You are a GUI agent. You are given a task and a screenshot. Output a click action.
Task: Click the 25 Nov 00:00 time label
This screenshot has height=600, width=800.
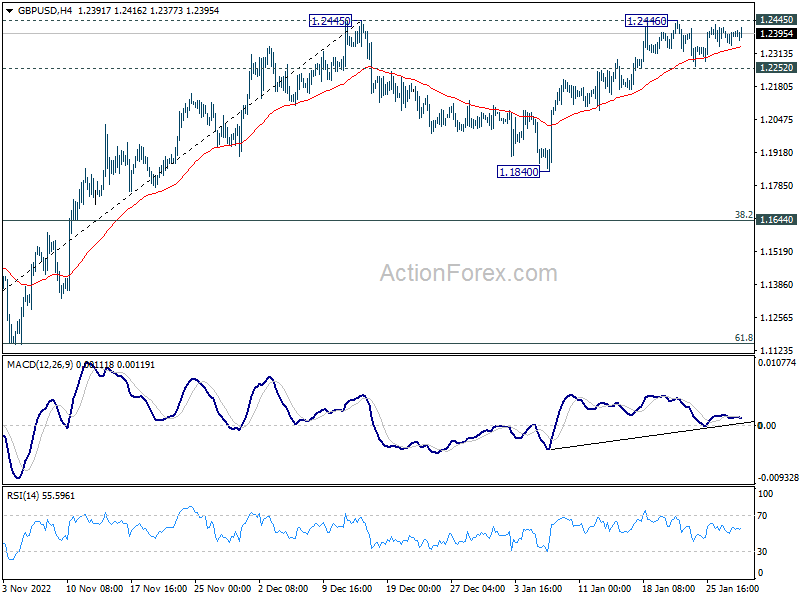click(x=222, y=588)
